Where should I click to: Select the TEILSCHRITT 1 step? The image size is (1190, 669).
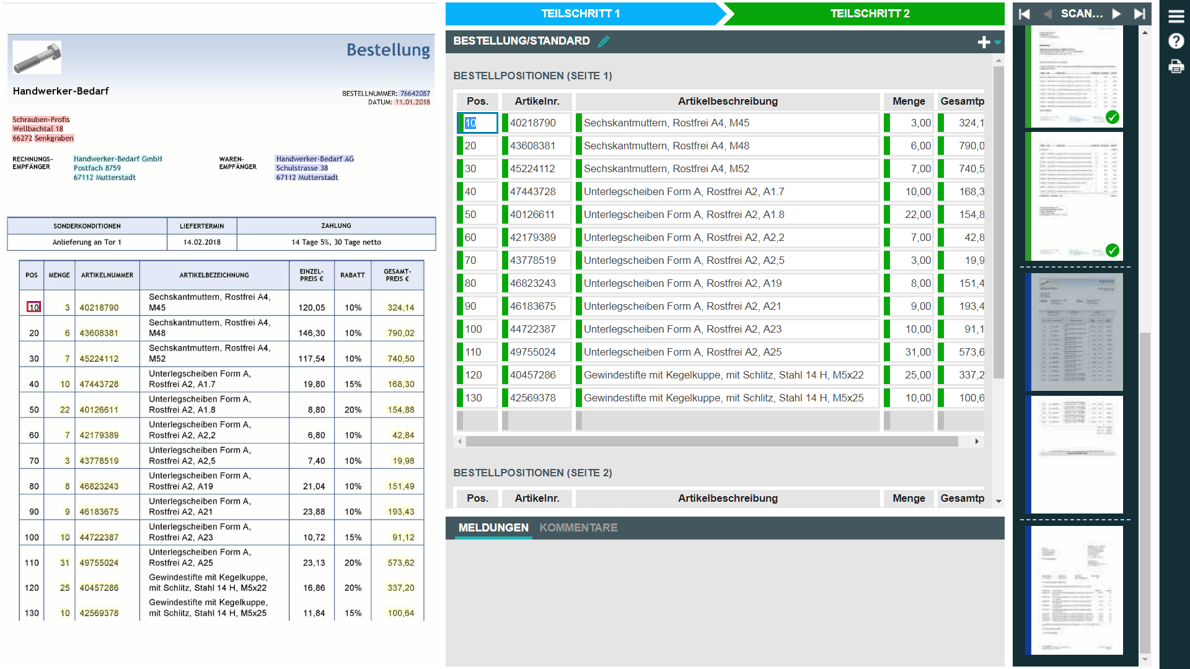583,14
